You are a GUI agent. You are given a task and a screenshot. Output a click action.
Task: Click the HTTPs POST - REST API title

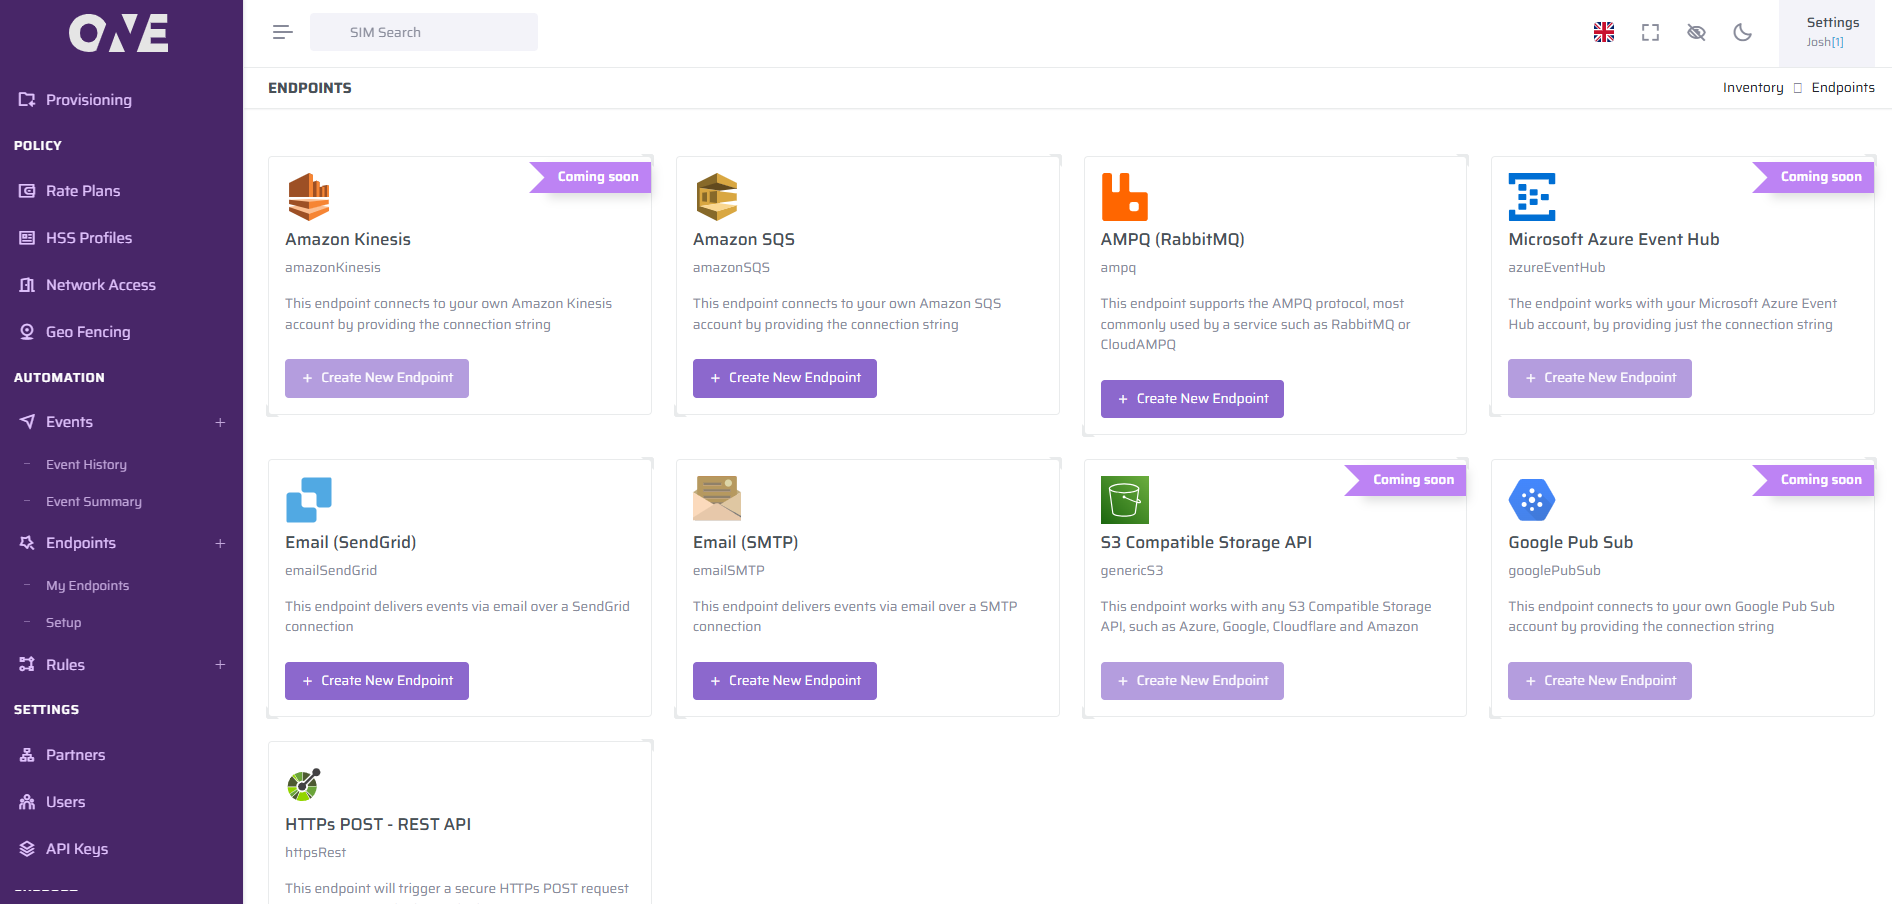click(x=378, y=824)
